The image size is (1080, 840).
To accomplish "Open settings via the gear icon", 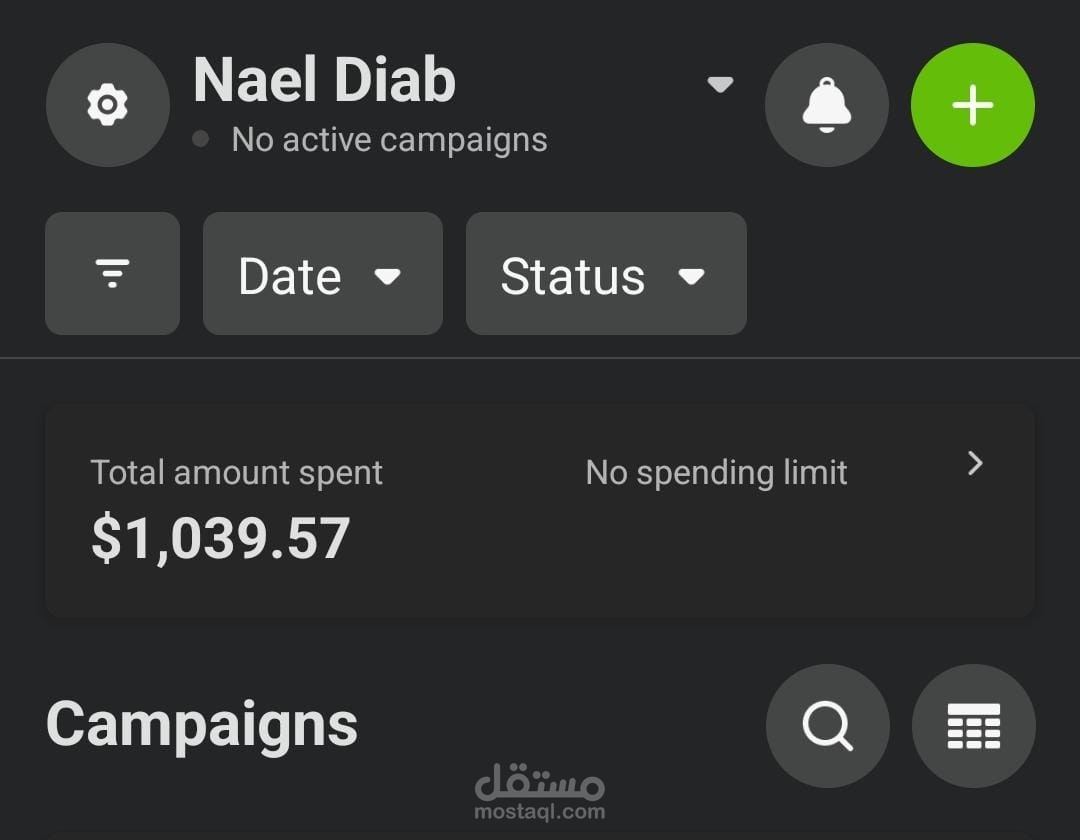I will tap(107, 105).
